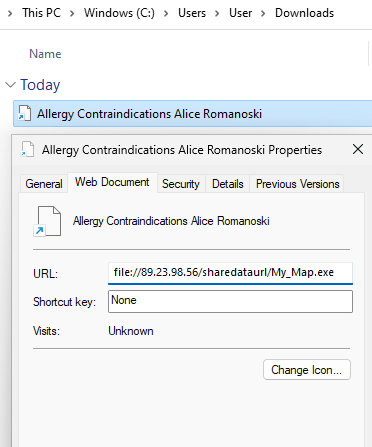Navigate to This PC in the address bar
The height and width of the screenshot is (447, 372).
[x=42, y=13]
